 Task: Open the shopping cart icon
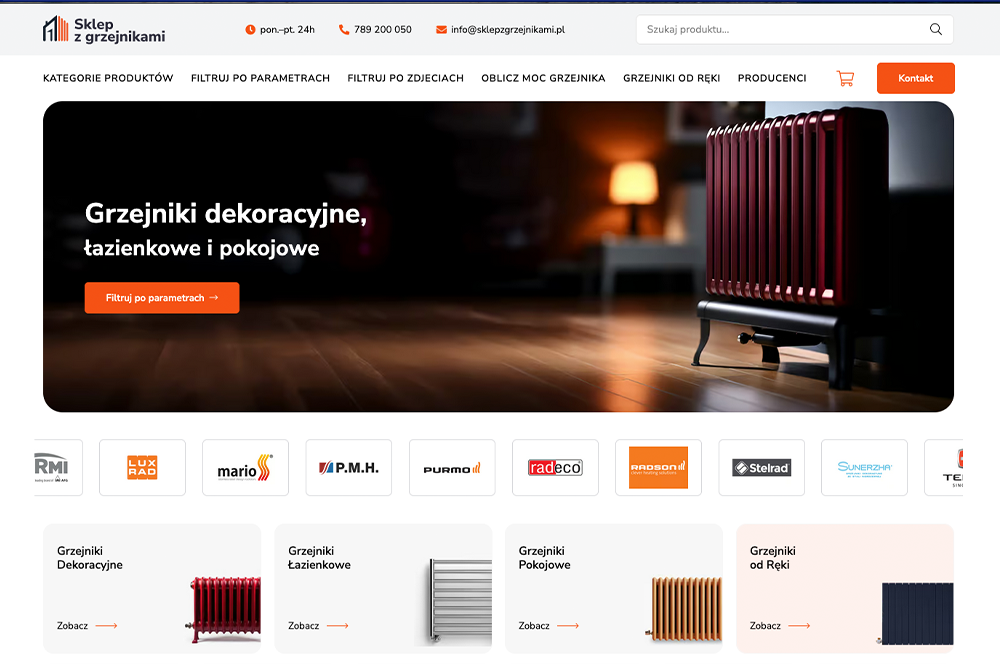click(845, 78)
